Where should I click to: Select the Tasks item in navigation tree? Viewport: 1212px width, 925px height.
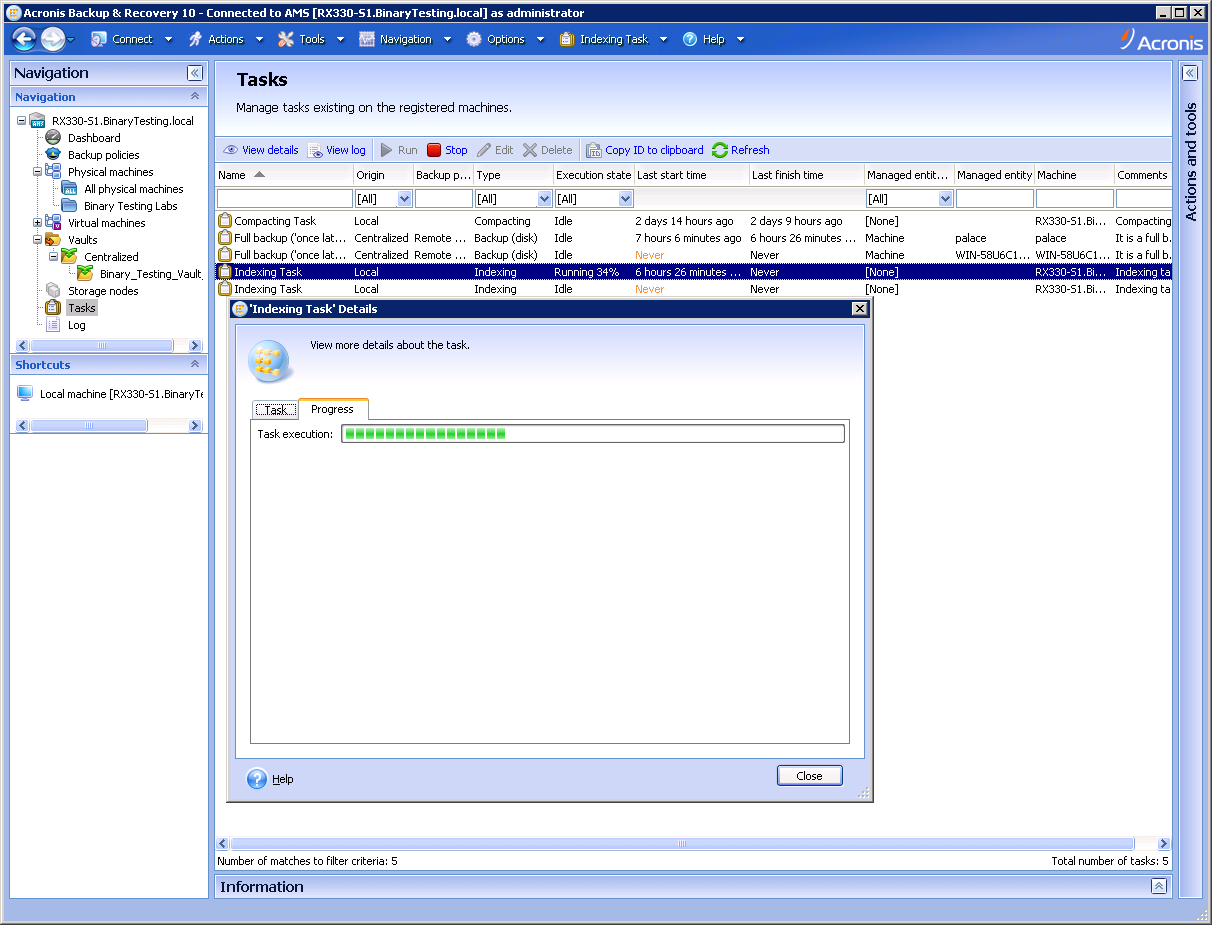pyautogui.click(x=82, y=308)
